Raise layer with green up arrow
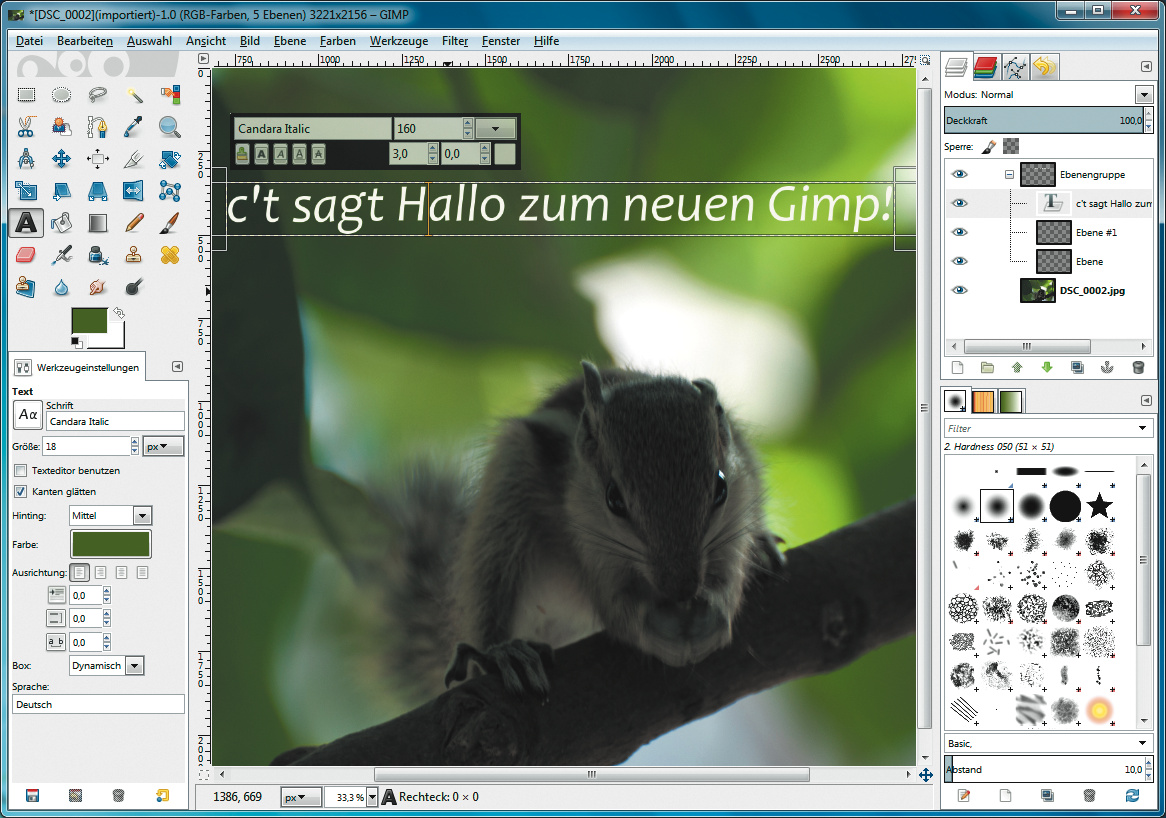Screen dimensions: 1166x818 point(1017,367)
